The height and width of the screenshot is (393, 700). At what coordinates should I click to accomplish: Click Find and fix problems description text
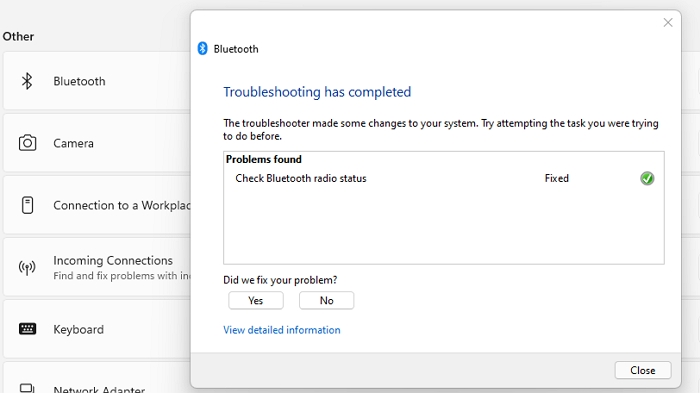click(x=122, y=276)
